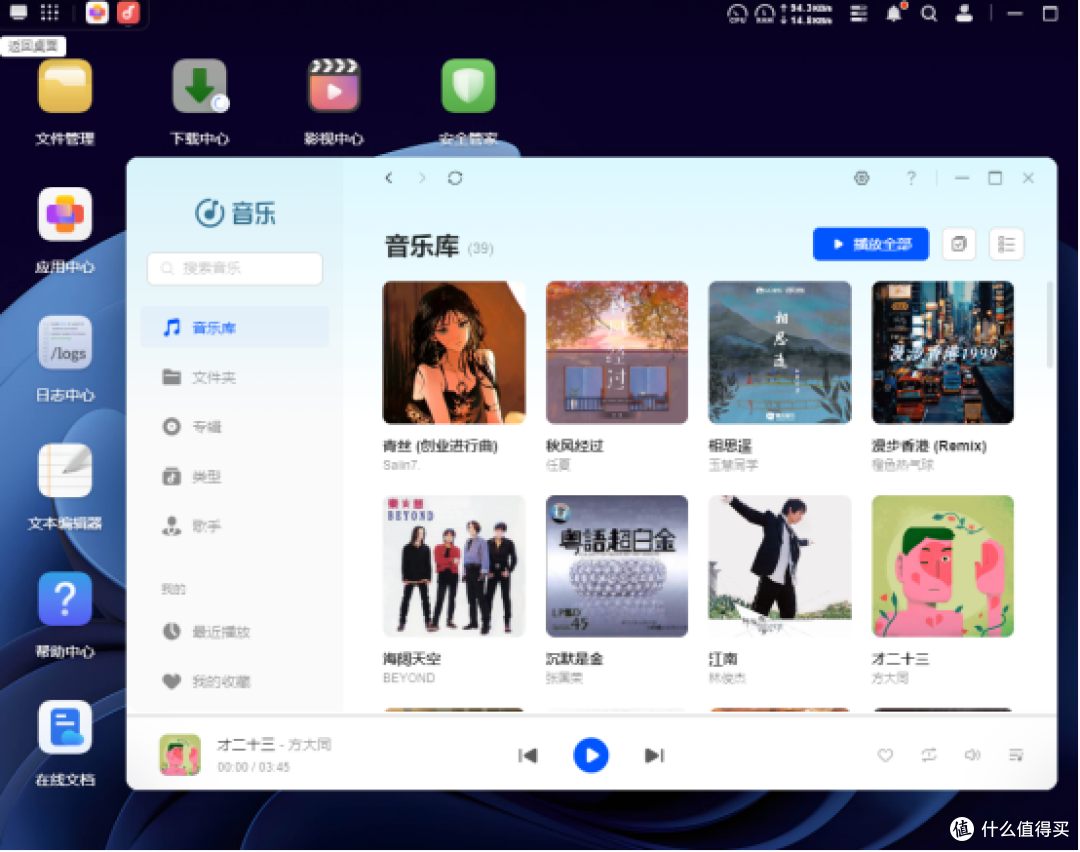Open 我的收藏 favorites list
The image size is (1080, 852).
click(235, 681)
